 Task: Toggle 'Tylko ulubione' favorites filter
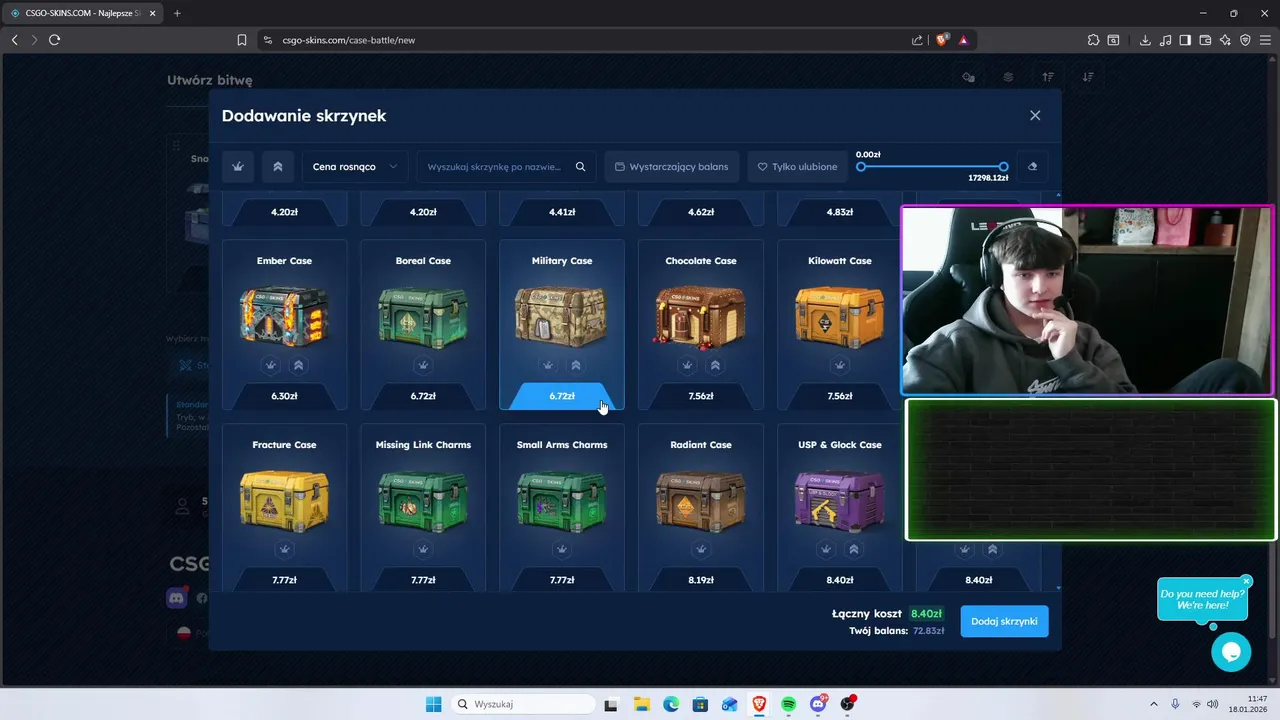[798, 167]
